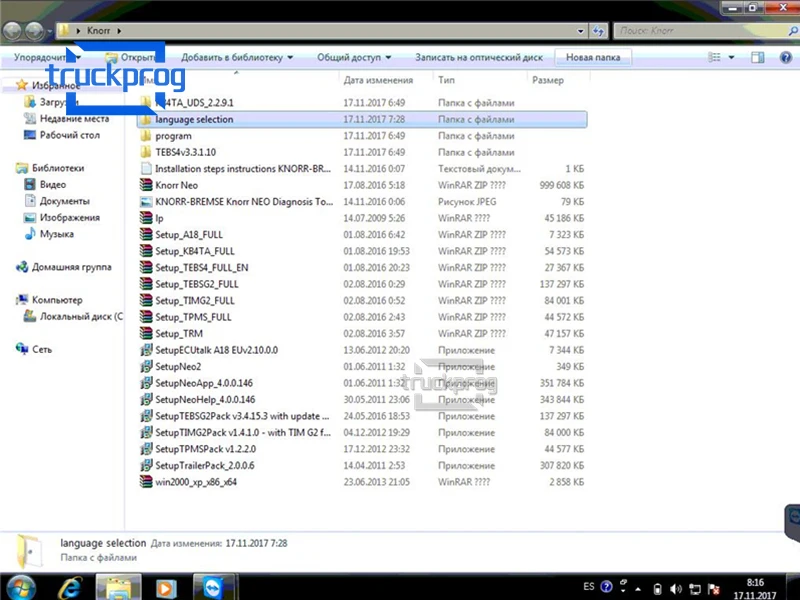Screen dimensions: 800x600
Task: Open Библиотеки in the navigation pane
Action: pos(50,168)
